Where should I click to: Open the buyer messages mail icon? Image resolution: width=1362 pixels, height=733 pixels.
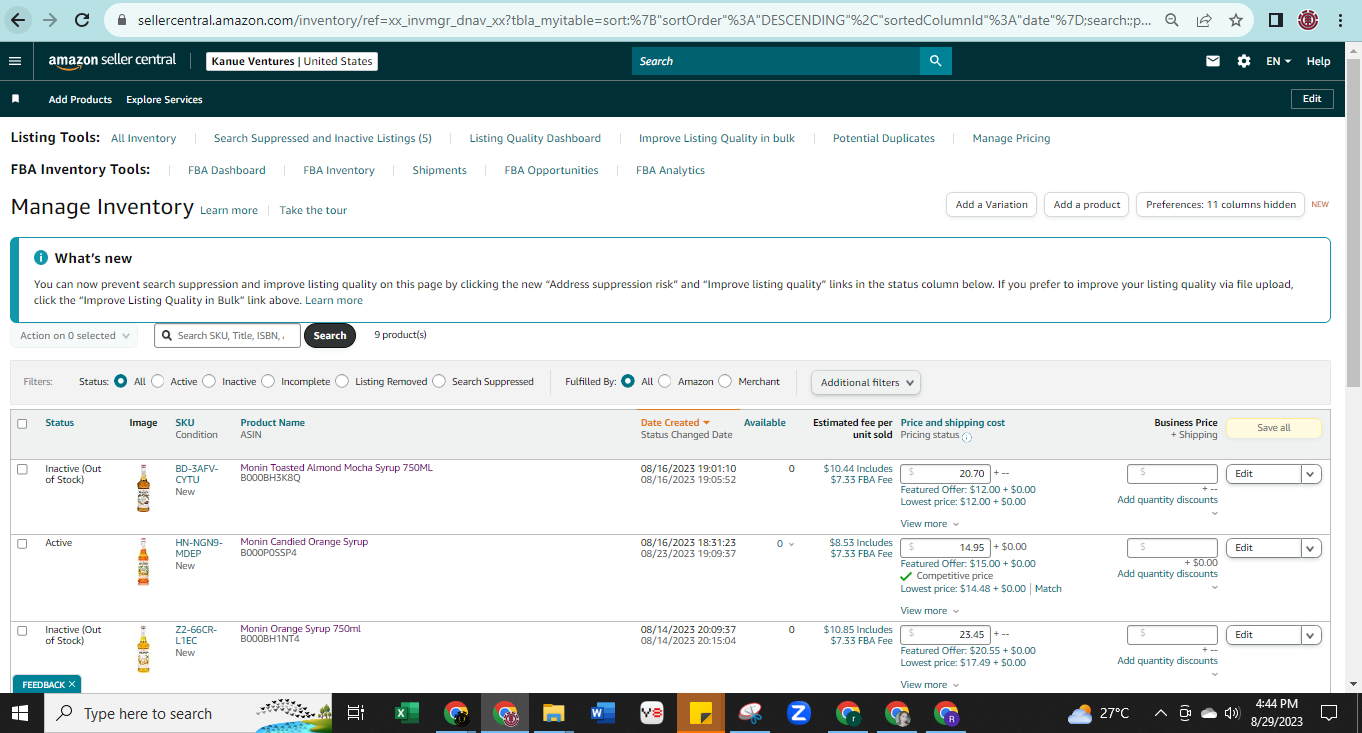point(1213,61)
